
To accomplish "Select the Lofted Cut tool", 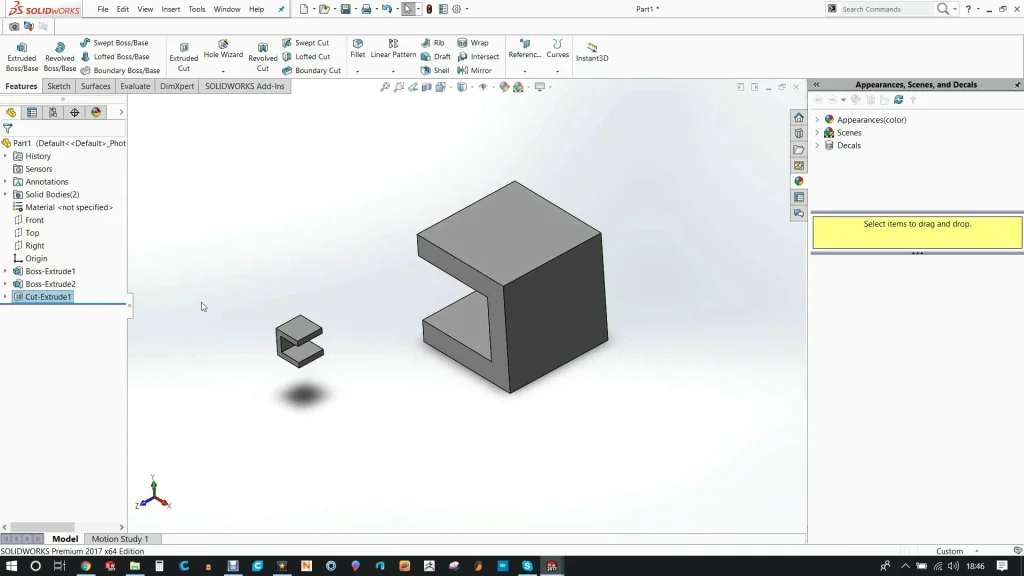I will 306,57.
